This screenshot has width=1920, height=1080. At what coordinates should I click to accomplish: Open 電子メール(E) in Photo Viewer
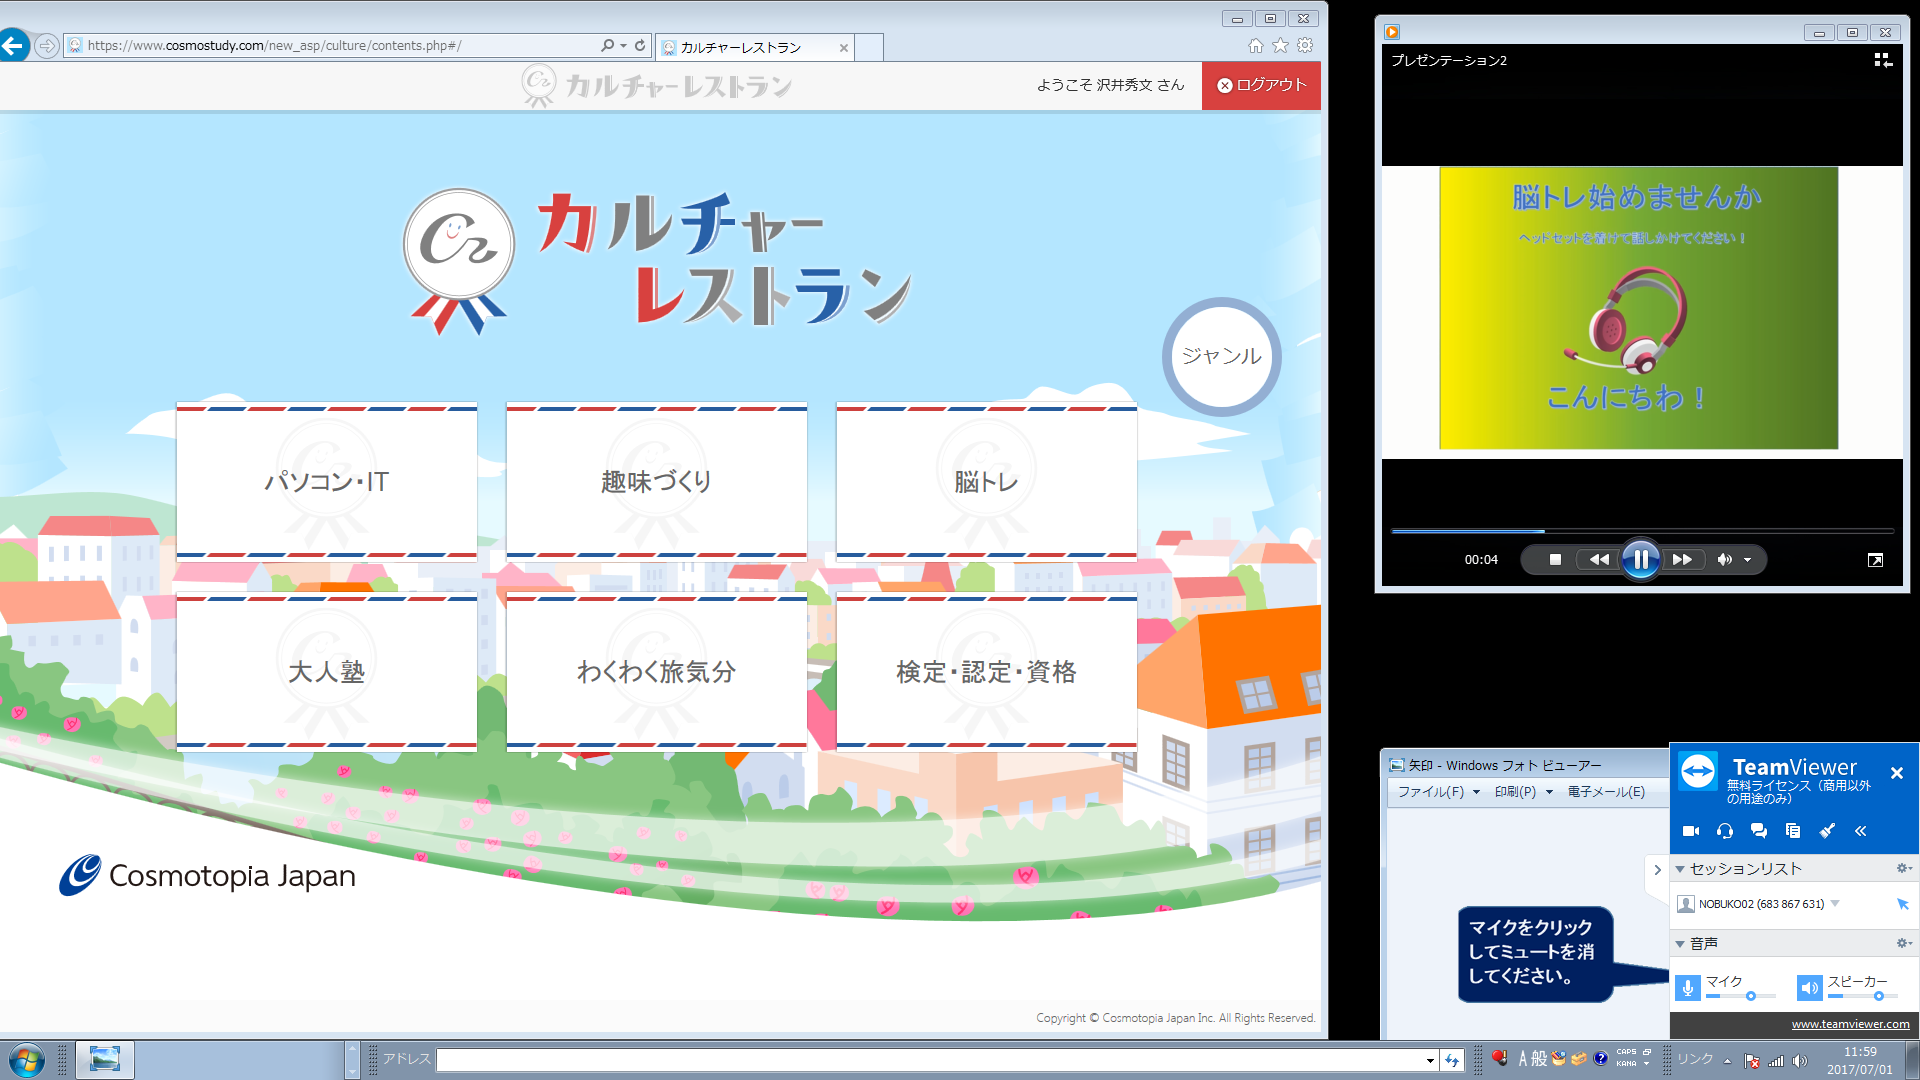click(x=1606, y=792)
